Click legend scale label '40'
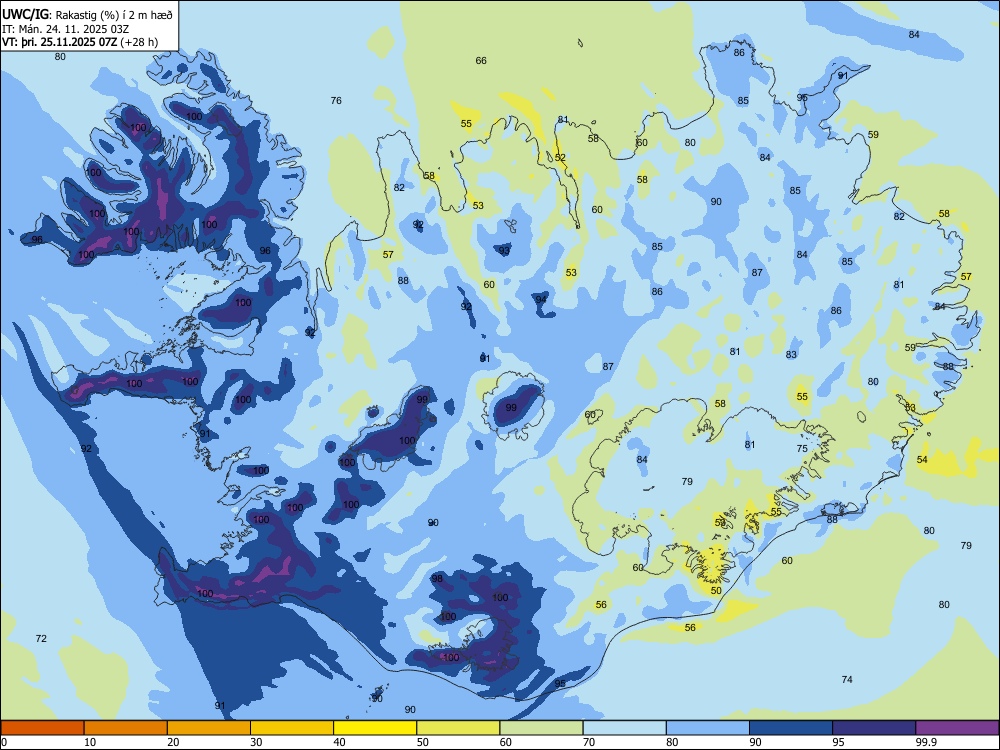 pyautogui.click(x=339, y=742)
